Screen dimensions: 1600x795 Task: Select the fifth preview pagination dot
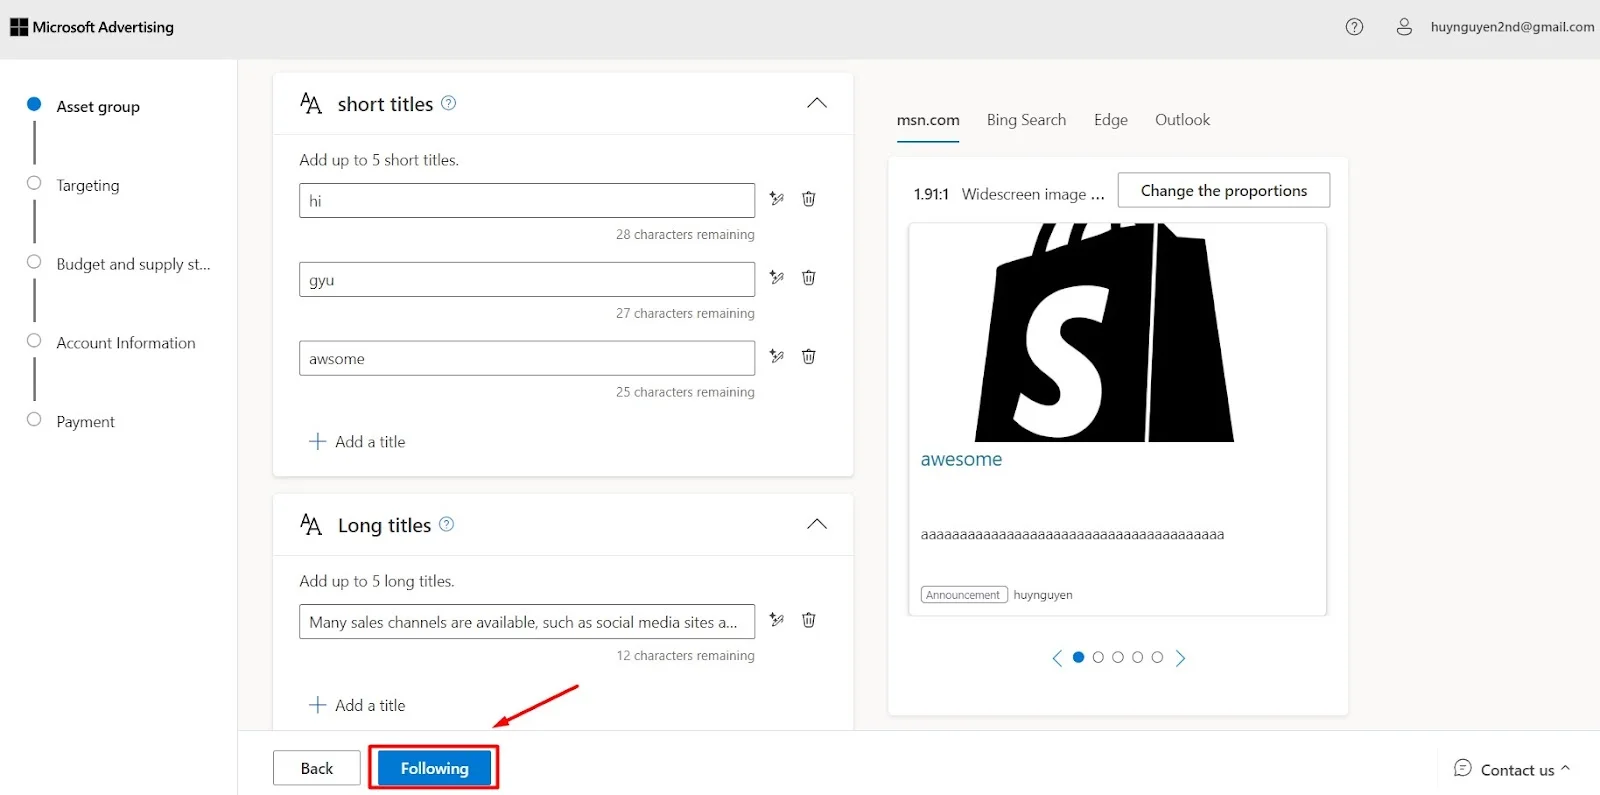coord(1157,657)
